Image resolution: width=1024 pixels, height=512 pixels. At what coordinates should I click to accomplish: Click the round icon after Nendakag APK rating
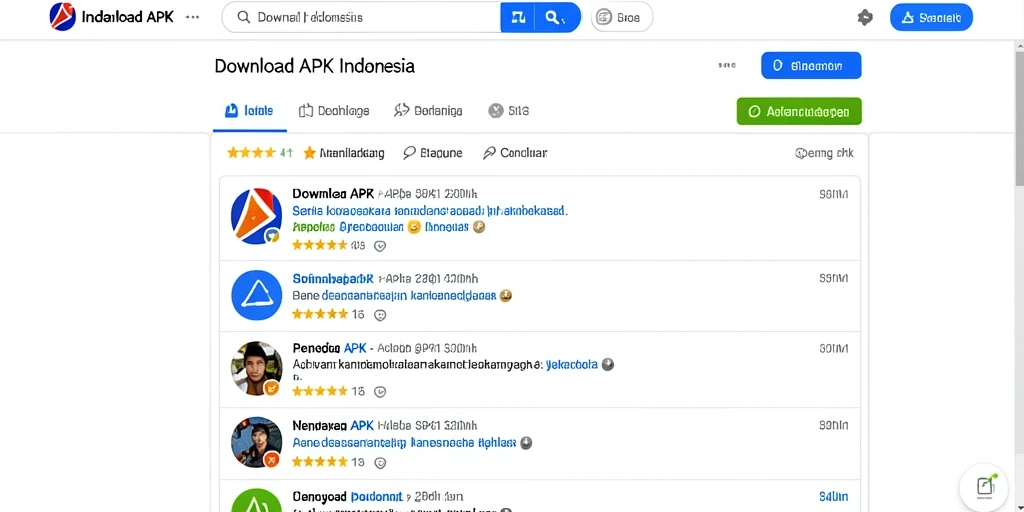point(380,462)
